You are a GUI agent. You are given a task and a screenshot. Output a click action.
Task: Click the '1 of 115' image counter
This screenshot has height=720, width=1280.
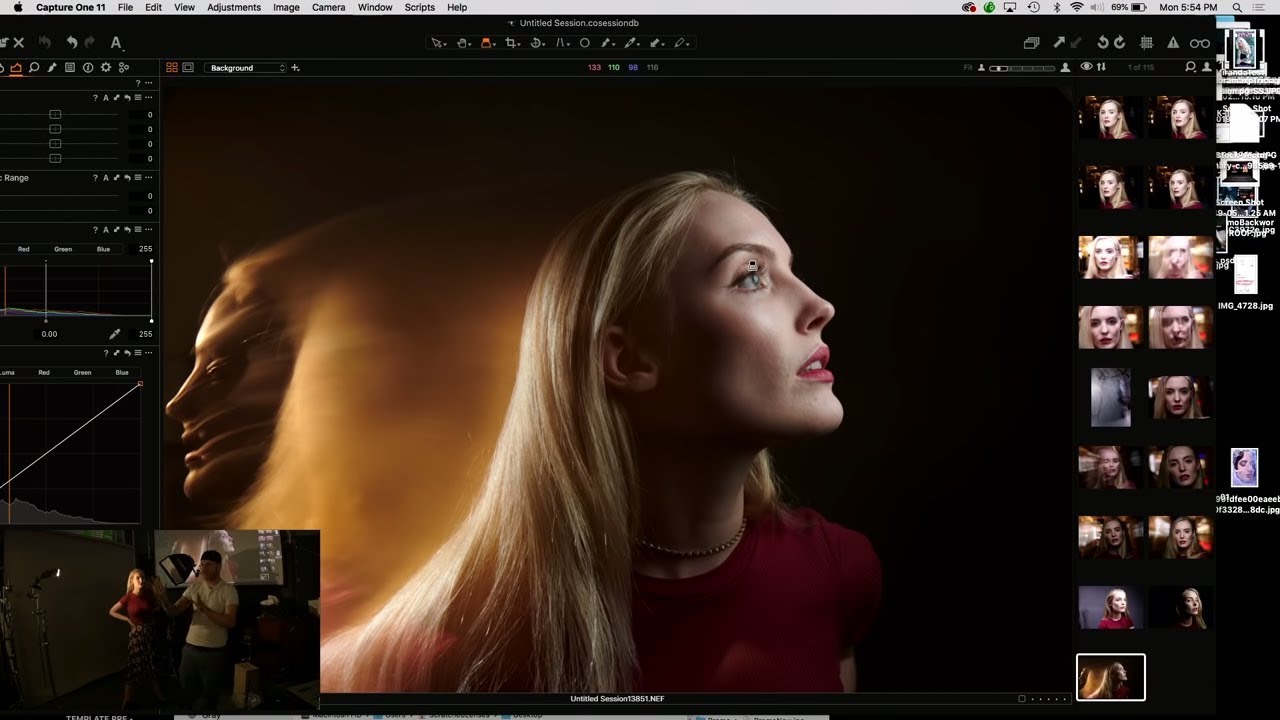(1141, 67)
